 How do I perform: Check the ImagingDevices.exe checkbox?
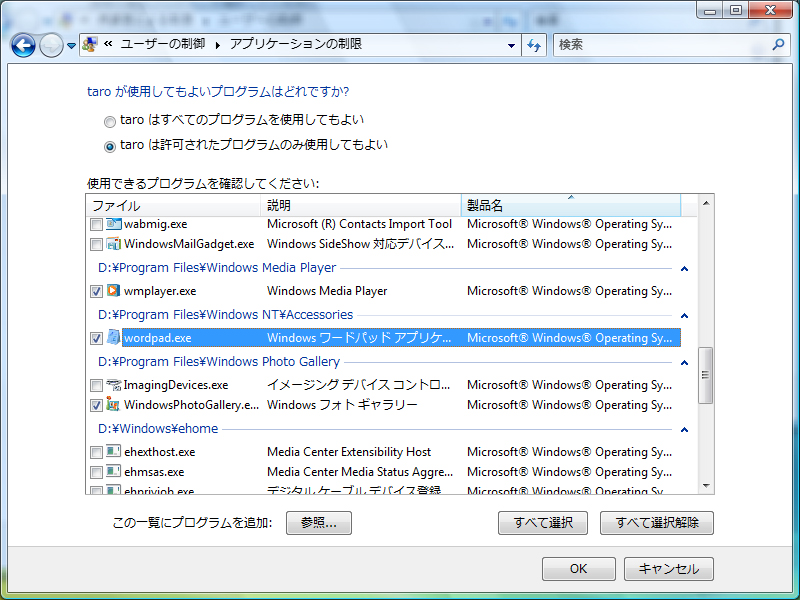tap(96, 385)
